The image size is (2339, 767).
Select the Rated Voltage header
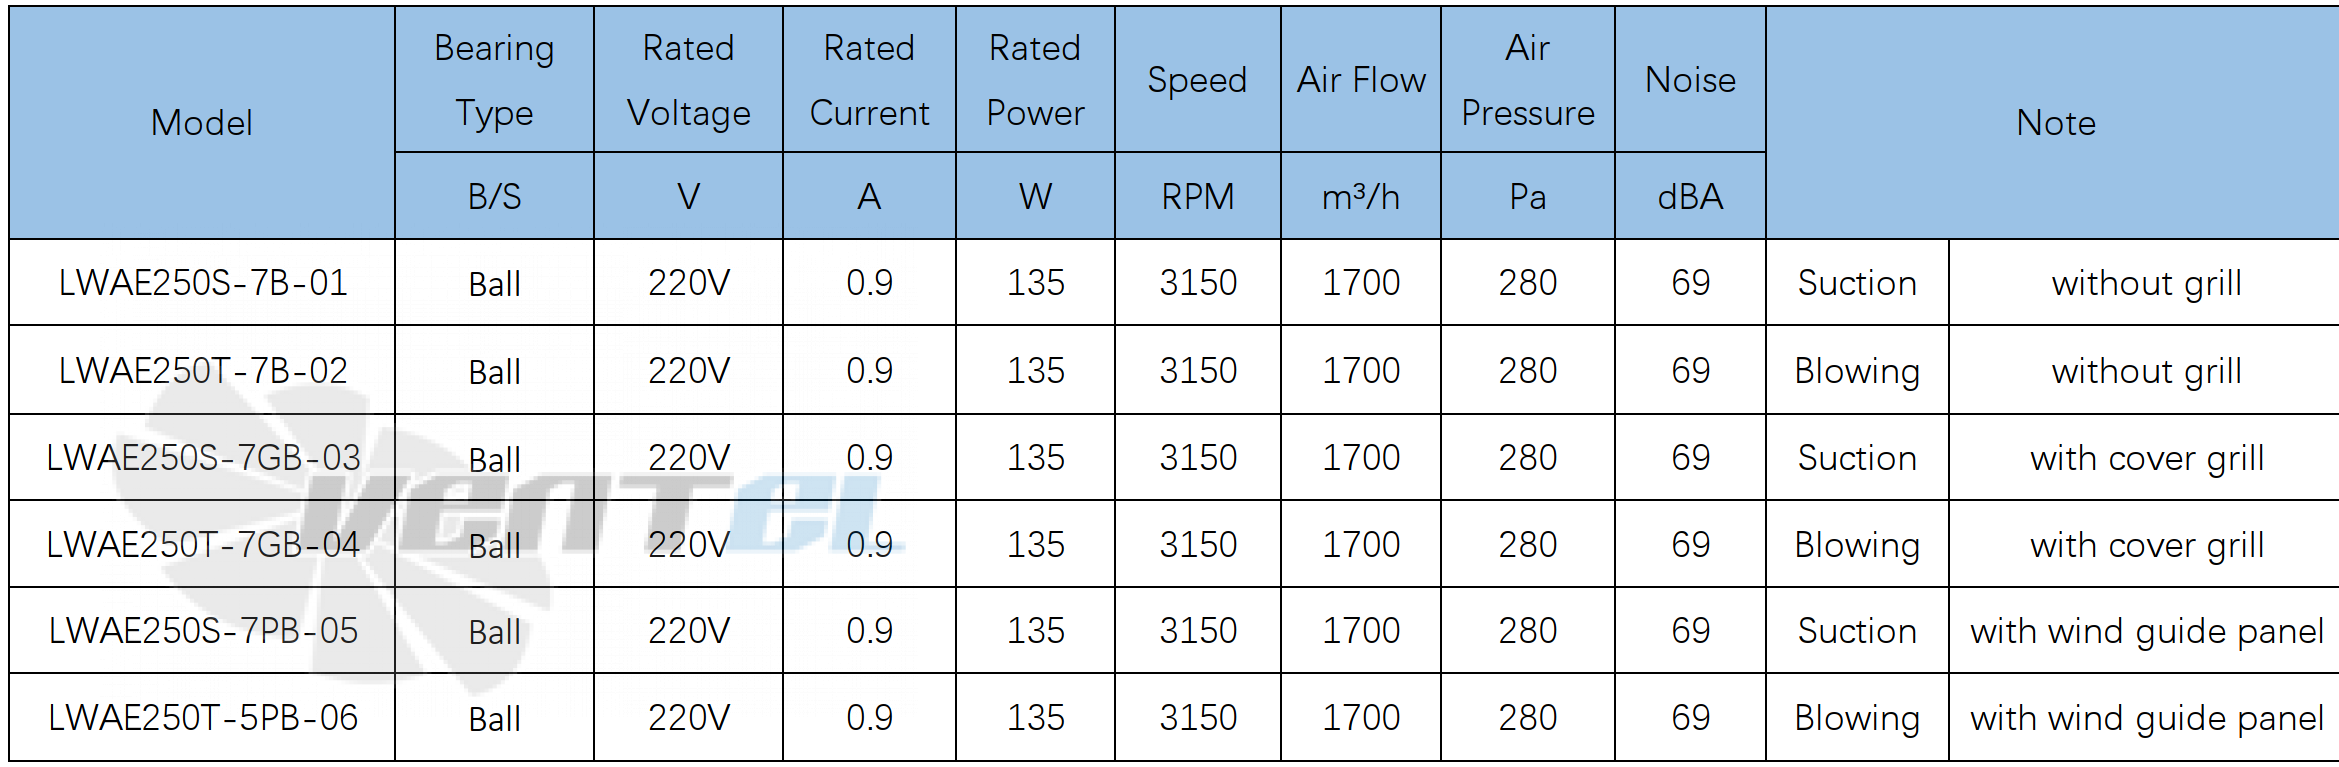click(688, 80)
